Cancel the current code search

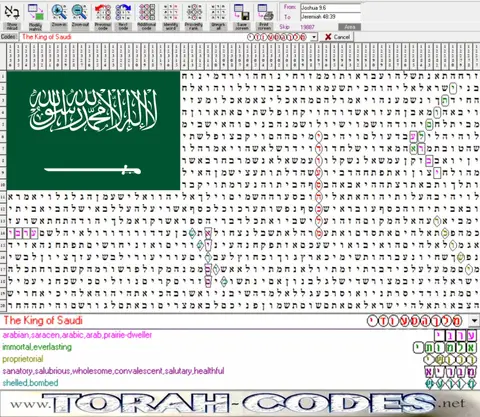336,37
